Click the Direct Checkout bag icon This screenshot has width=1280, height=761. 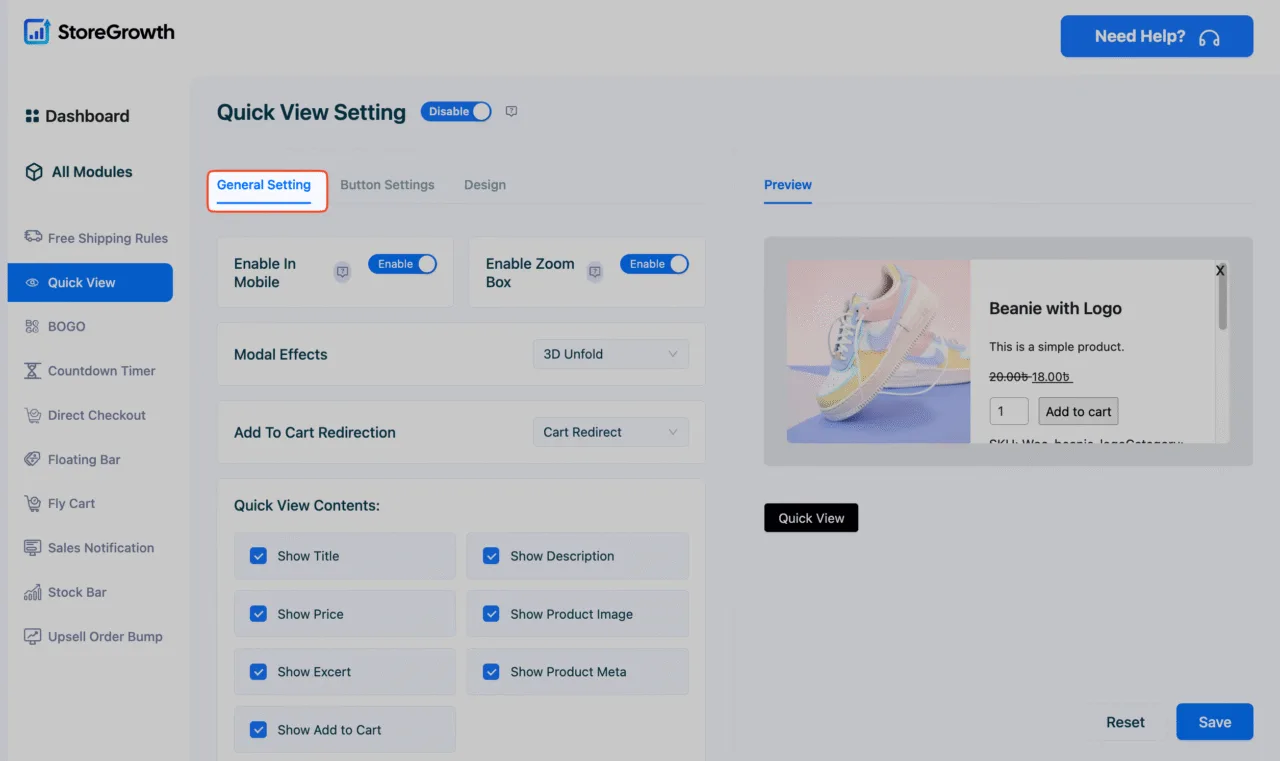coord(33,415)
